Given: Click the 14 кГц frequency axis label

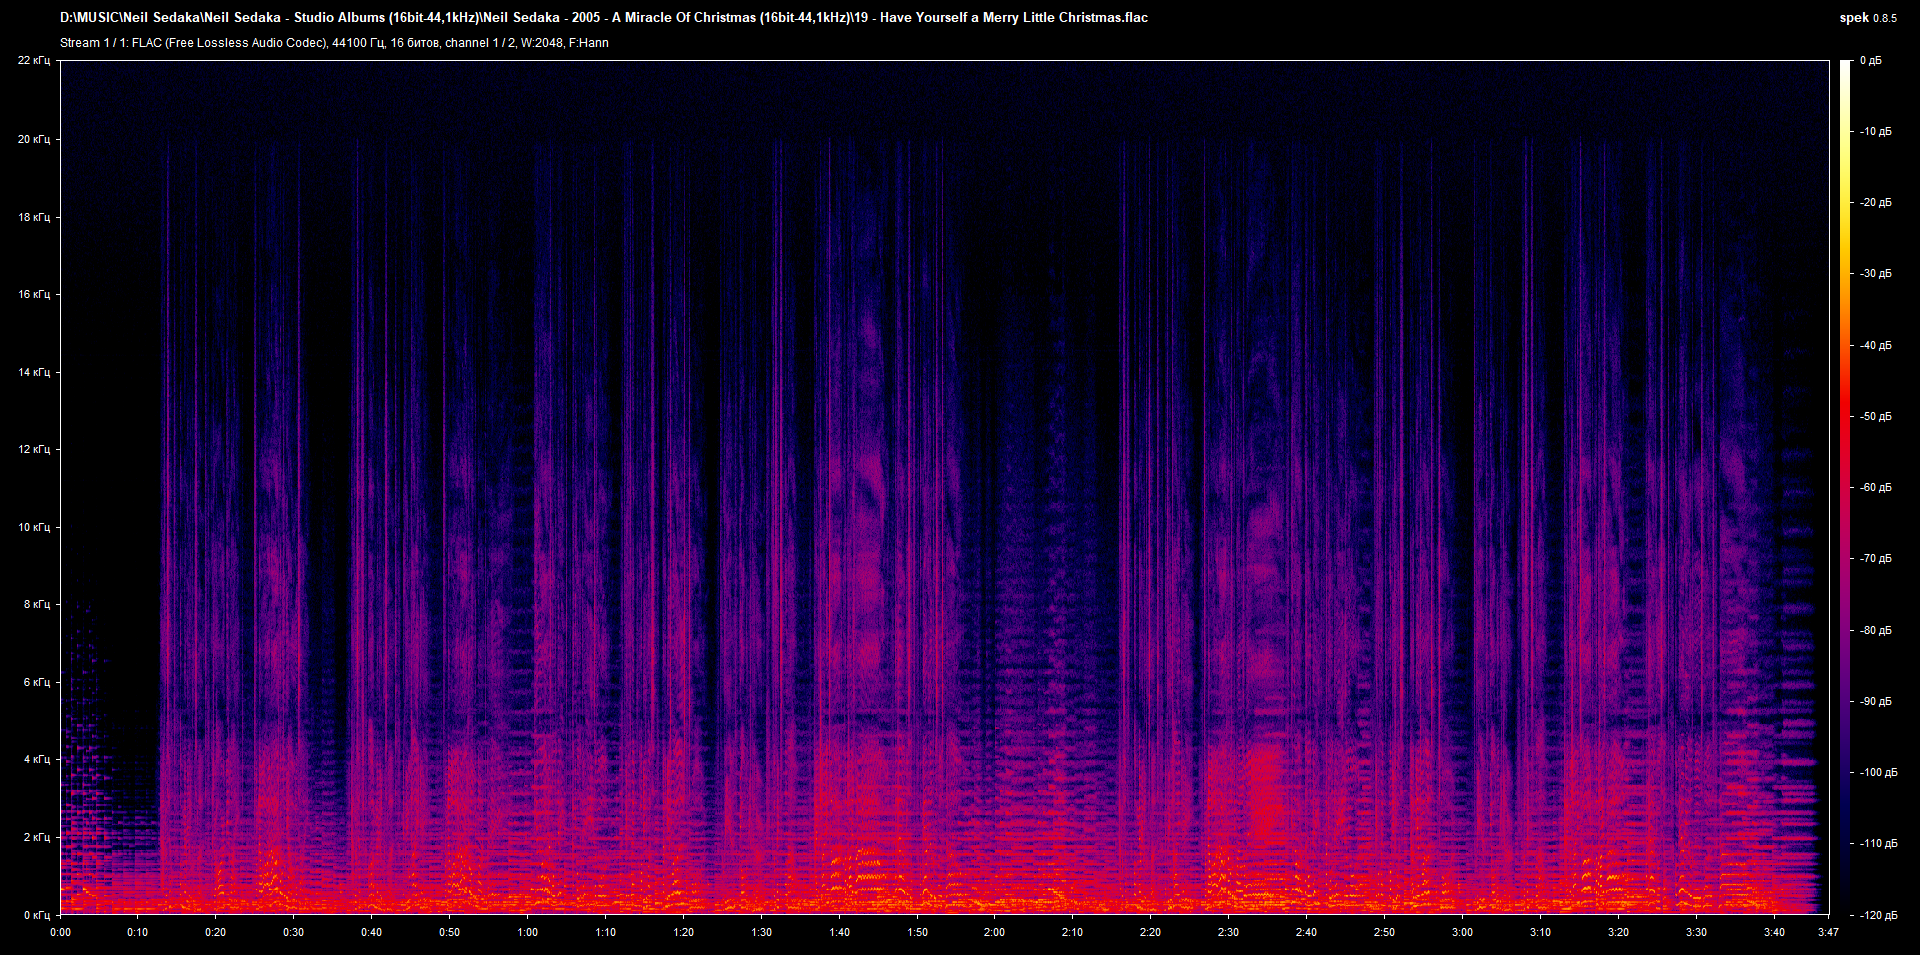Looking at the screenshot, I should point(34,372).
